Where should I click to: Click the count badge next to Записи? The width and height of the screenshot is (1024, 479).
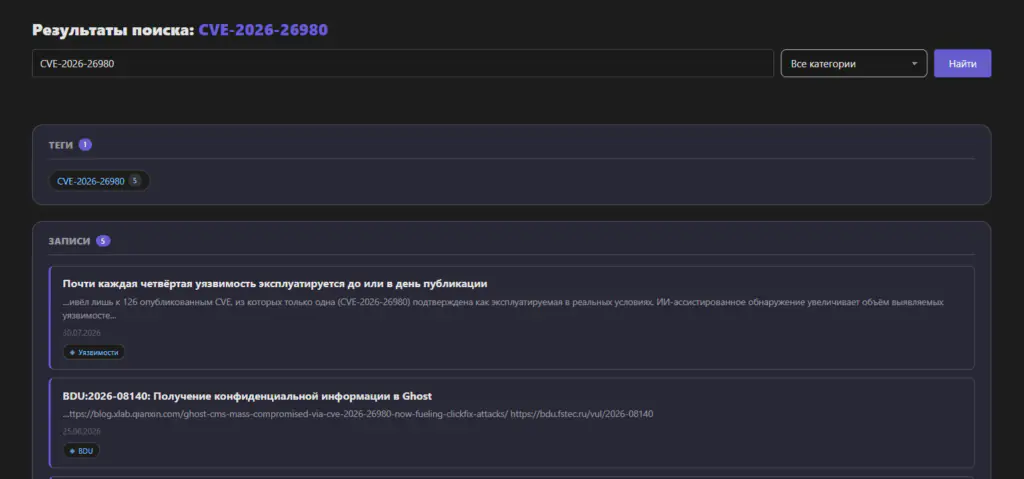point(103,241)
